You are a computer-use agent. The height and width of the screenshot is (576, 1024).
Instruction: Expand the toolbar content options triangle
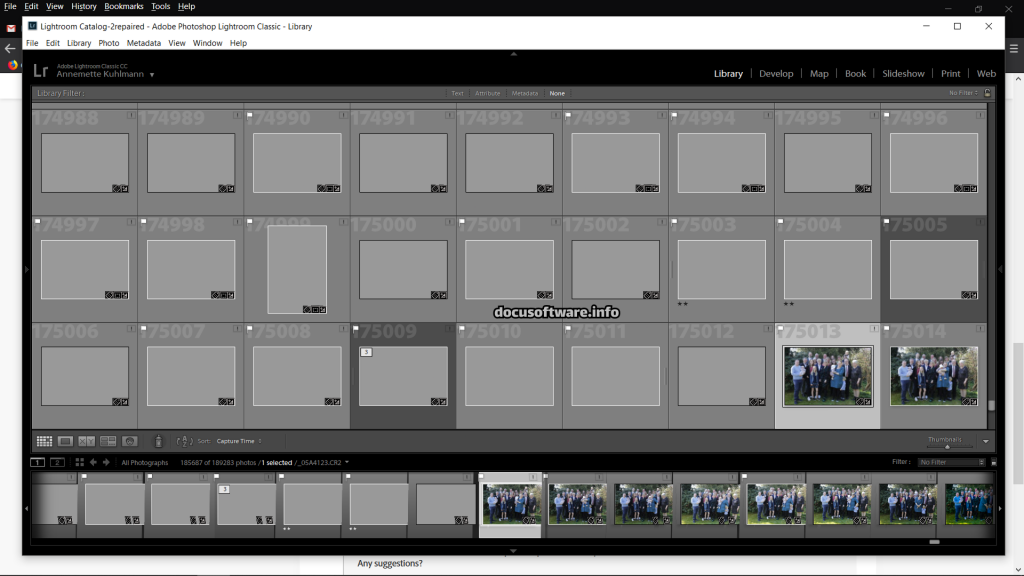pyautogui.click(x=985, y=441)
